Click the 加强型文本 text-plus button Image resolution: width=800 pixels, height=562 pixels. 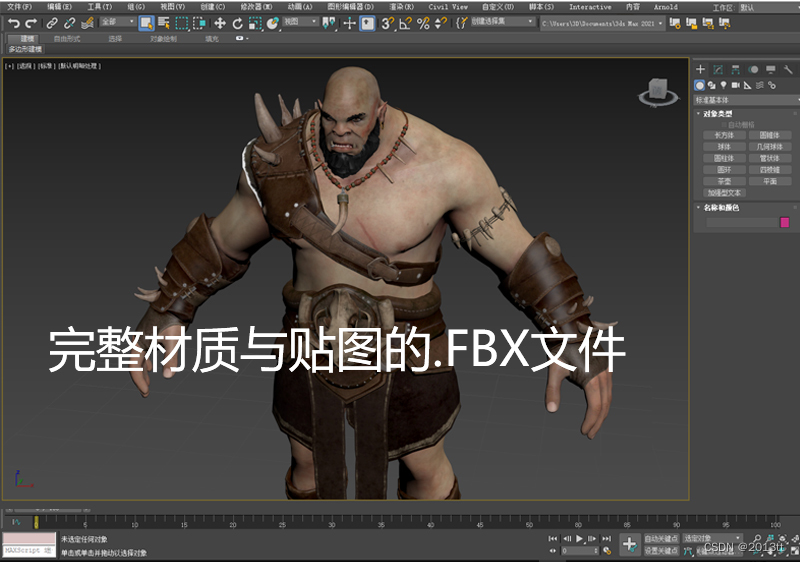point(724,193)
